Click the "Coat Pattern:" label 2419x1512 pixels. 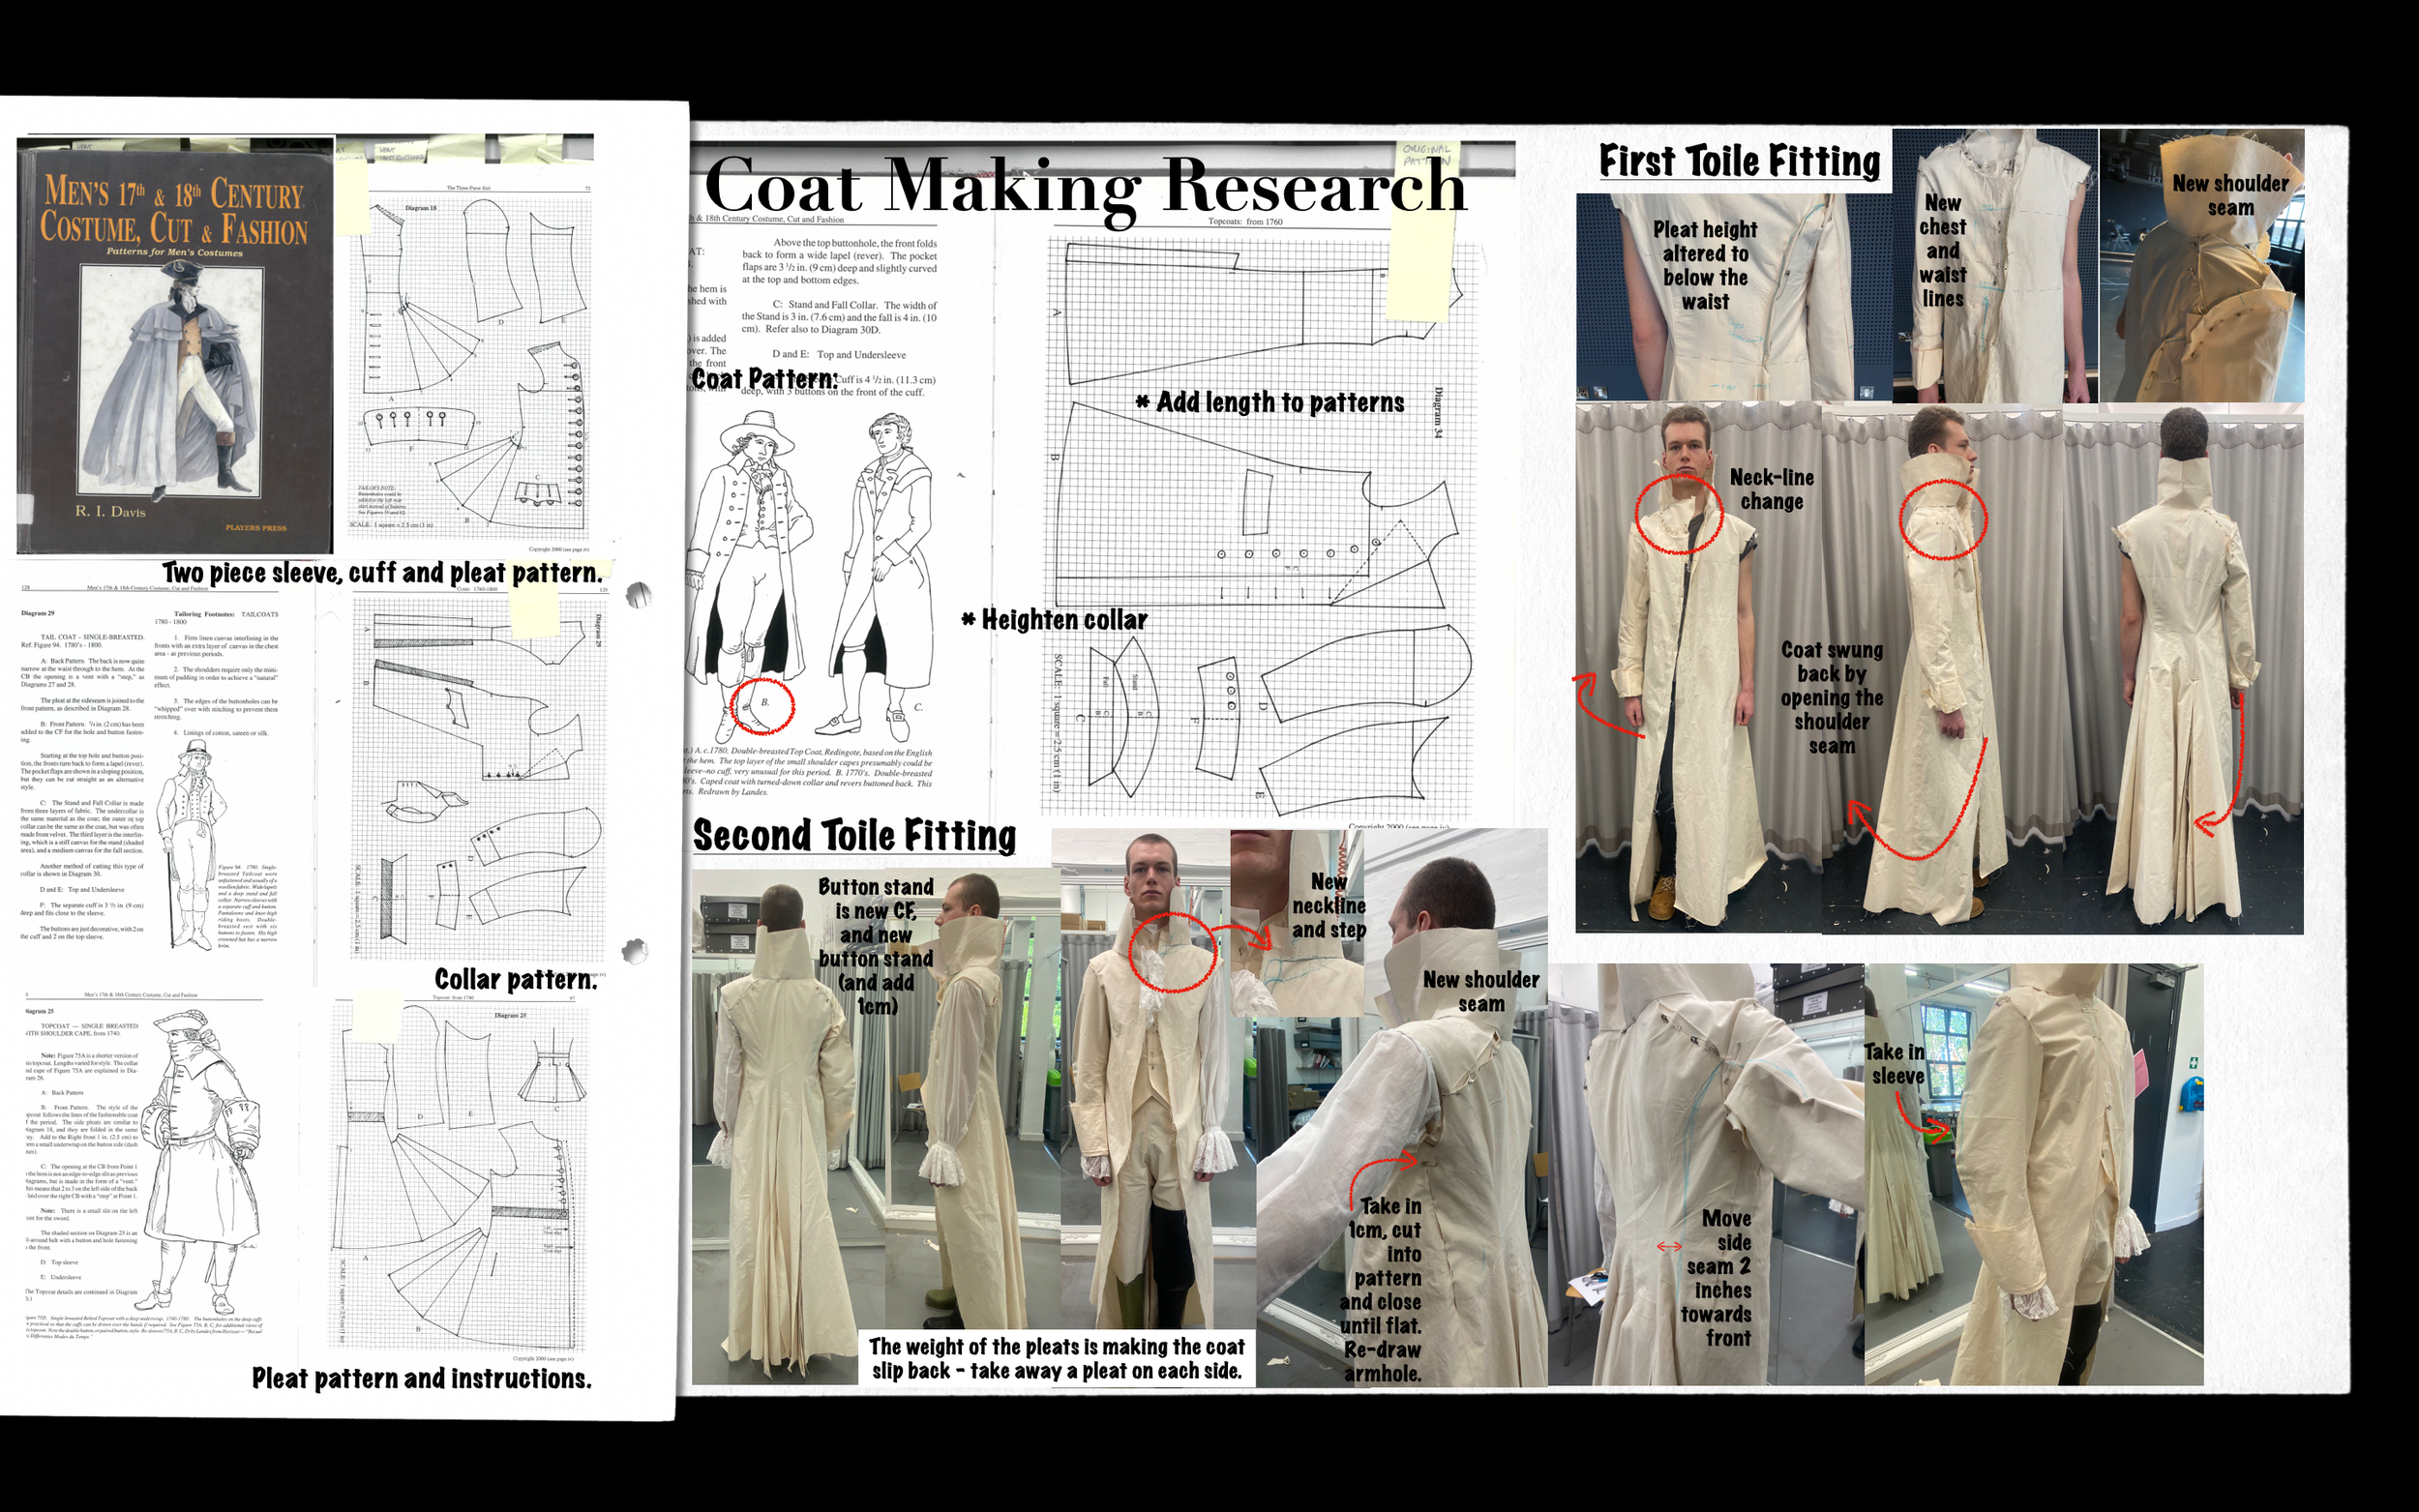pos(764,379)
